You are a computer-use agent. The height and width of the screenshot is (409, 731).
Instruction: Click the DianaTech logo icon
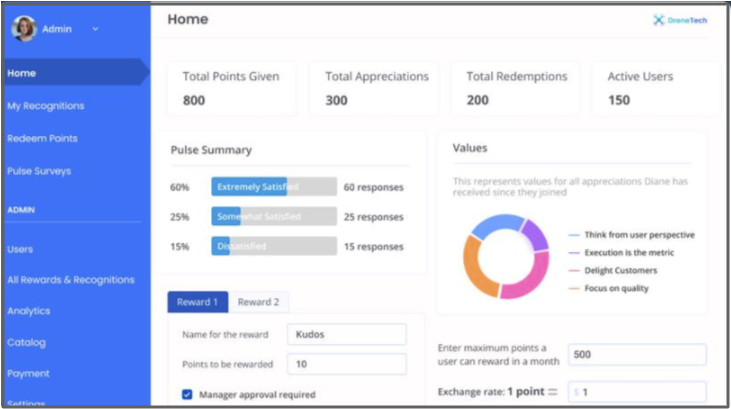click(x=659, y=20)
